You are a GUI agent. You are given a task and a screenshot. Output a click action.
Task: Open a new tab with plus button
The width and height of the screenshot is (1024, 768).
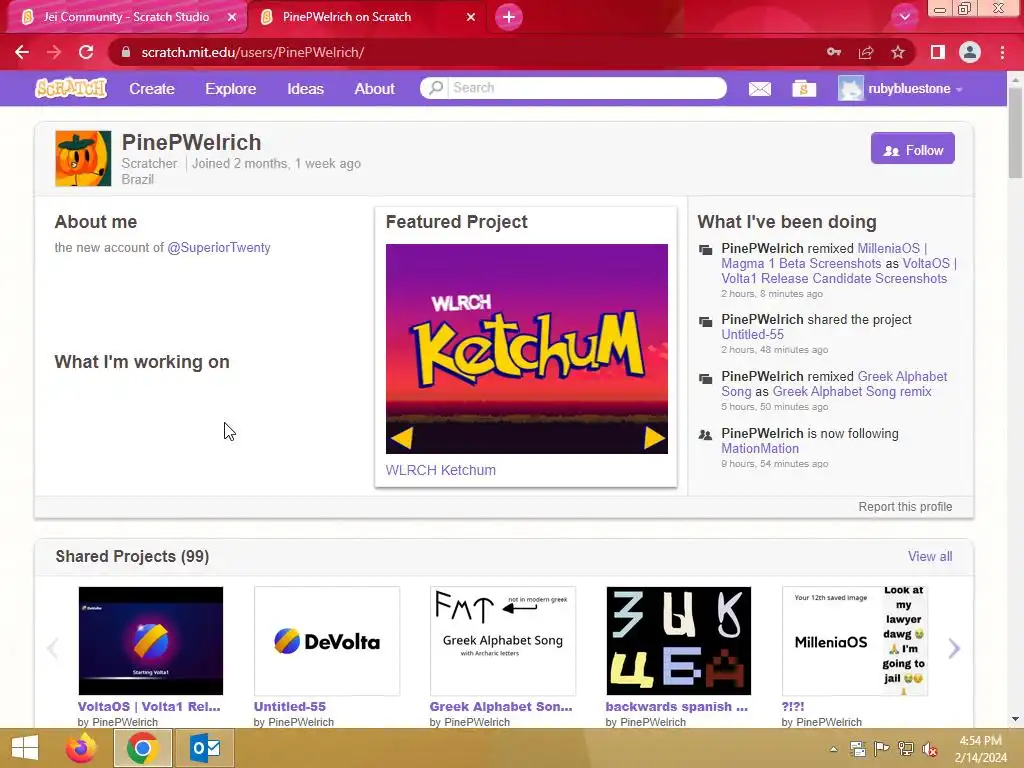[x=509, y=17]
